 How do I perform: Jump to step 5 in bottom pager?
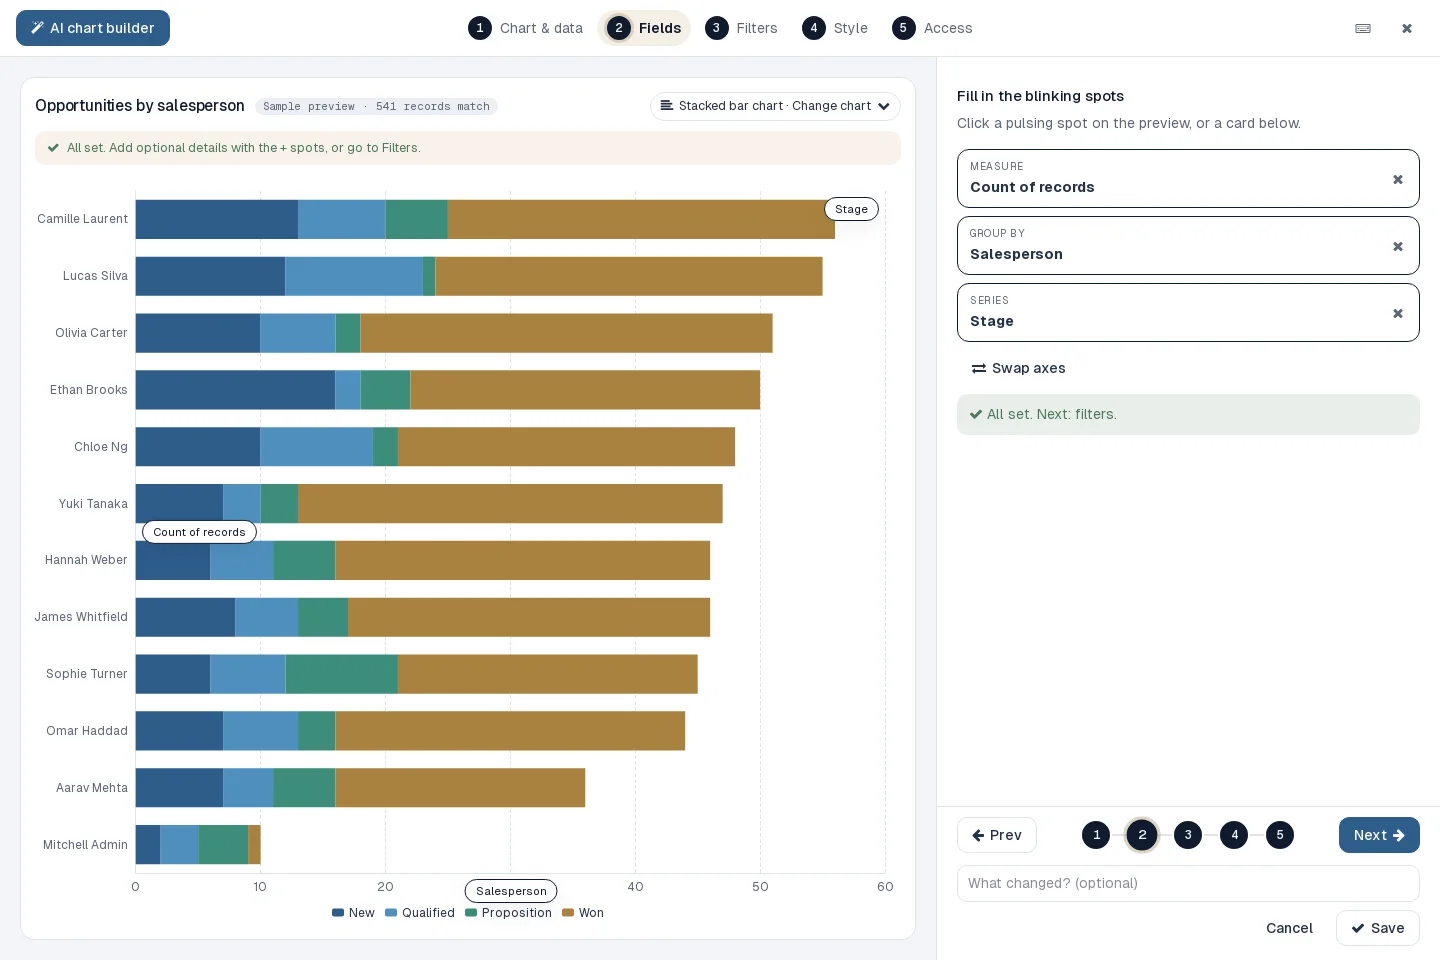1280,835
